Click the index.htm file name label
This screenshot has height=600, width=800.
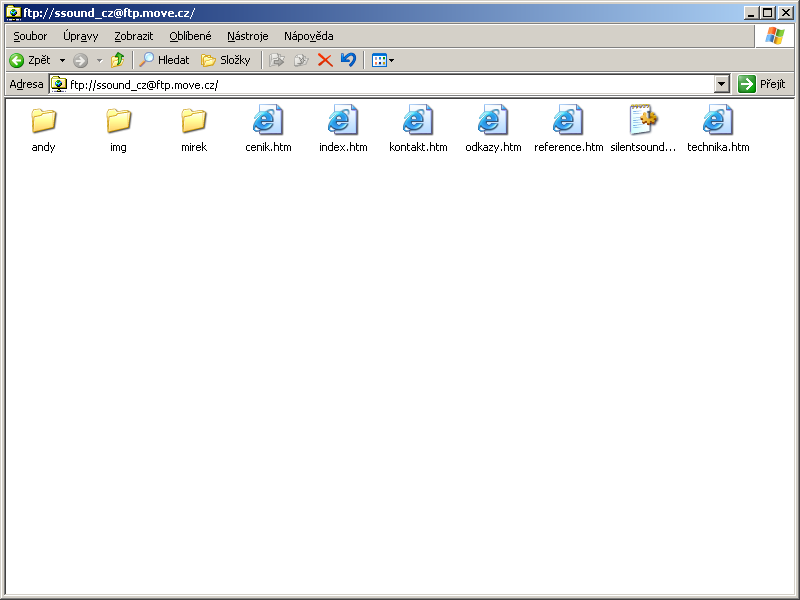pyautogui.click(x=343, y=147)
